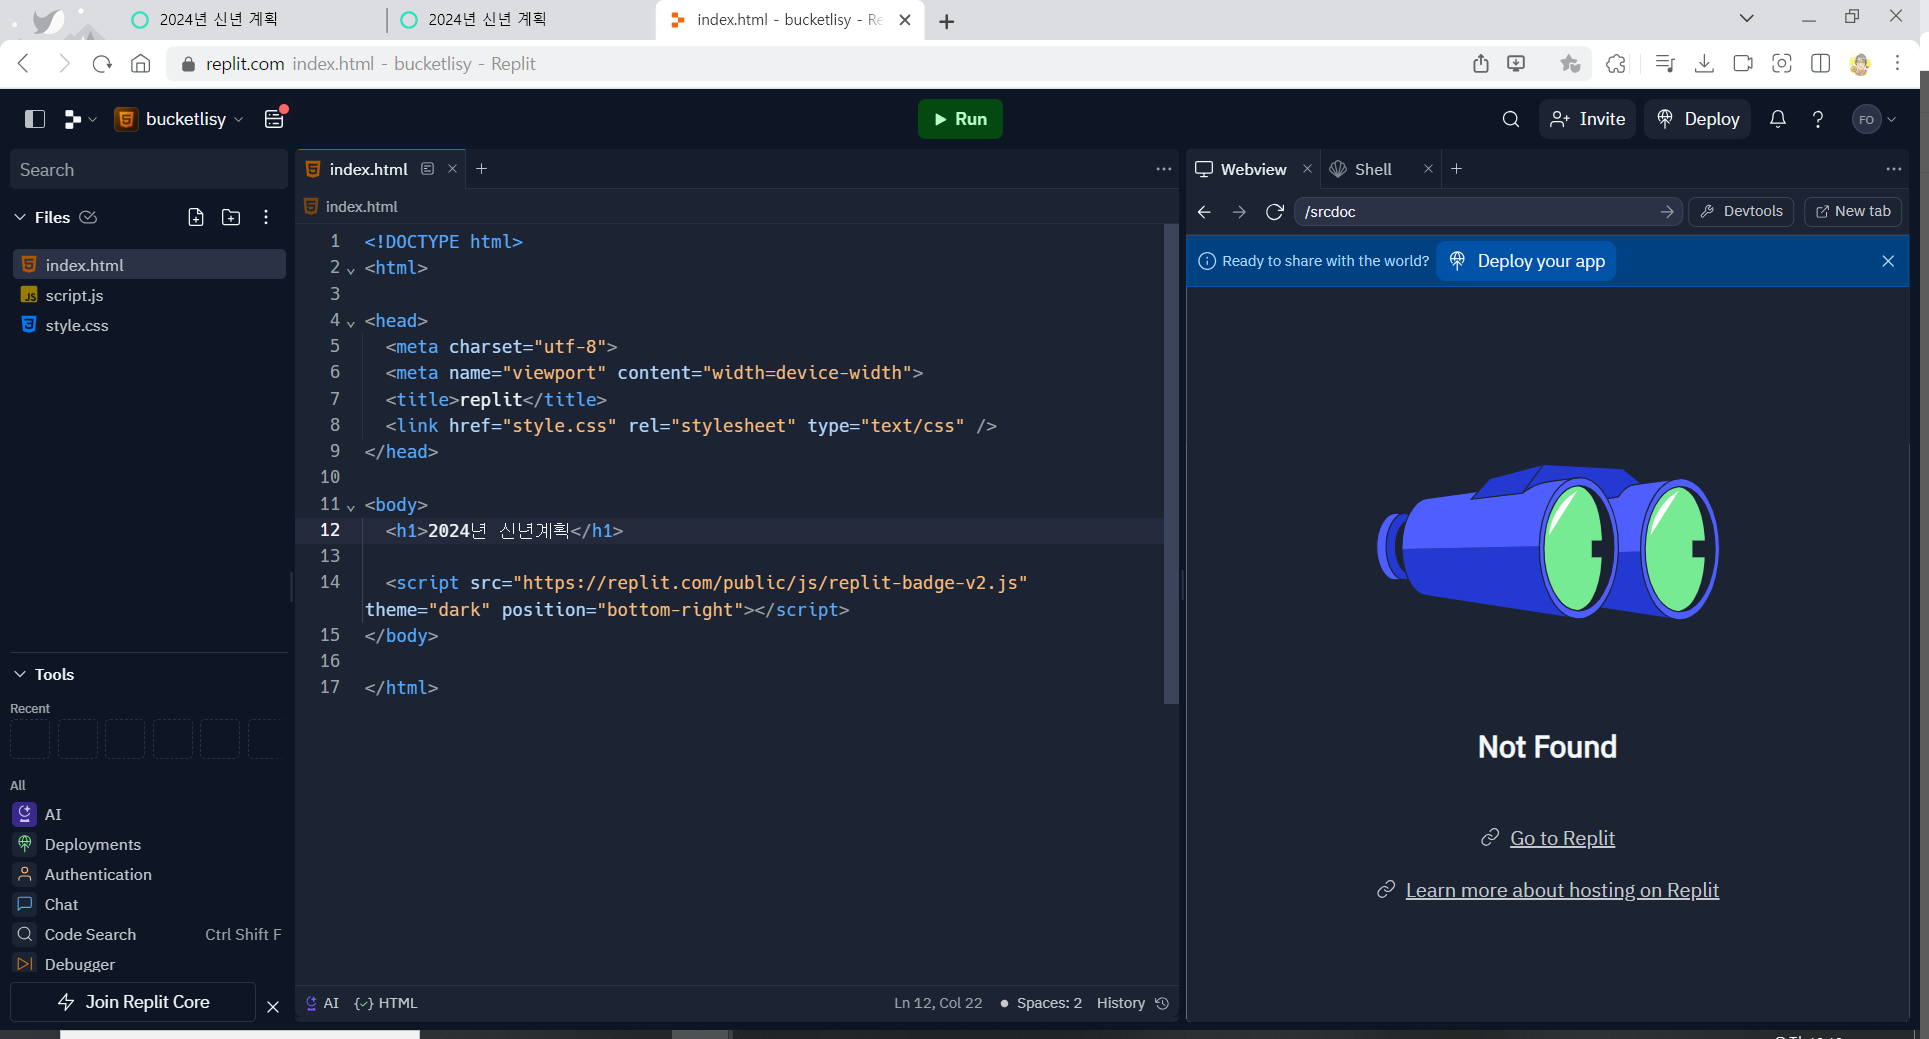Screen dimensions: 1929x1039
Task: Click the AI button in editor status bar
Action: (322, 1003)
